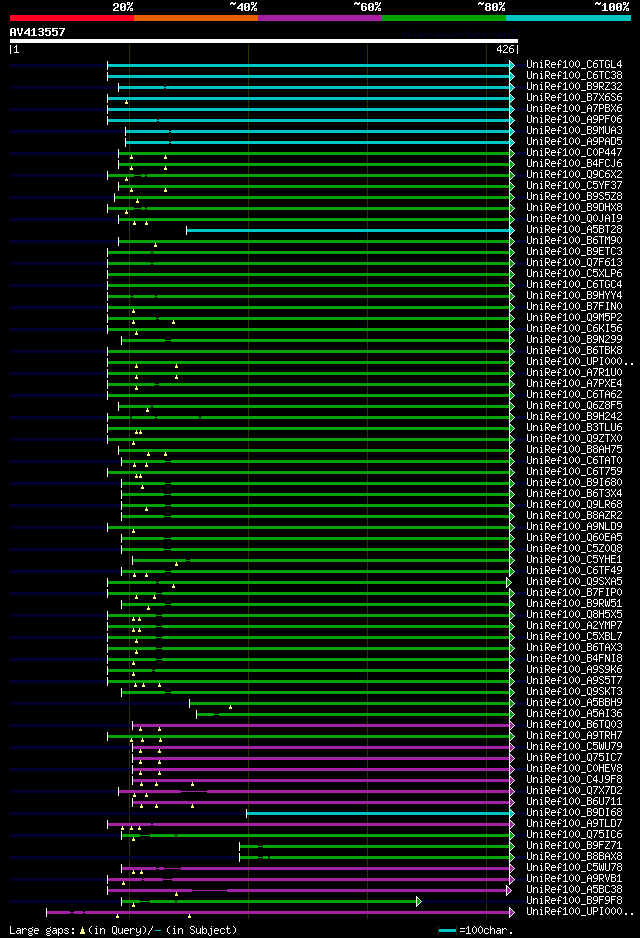
Task: Click the purple ~60% legend segment
Action: [x=320, y=18]
